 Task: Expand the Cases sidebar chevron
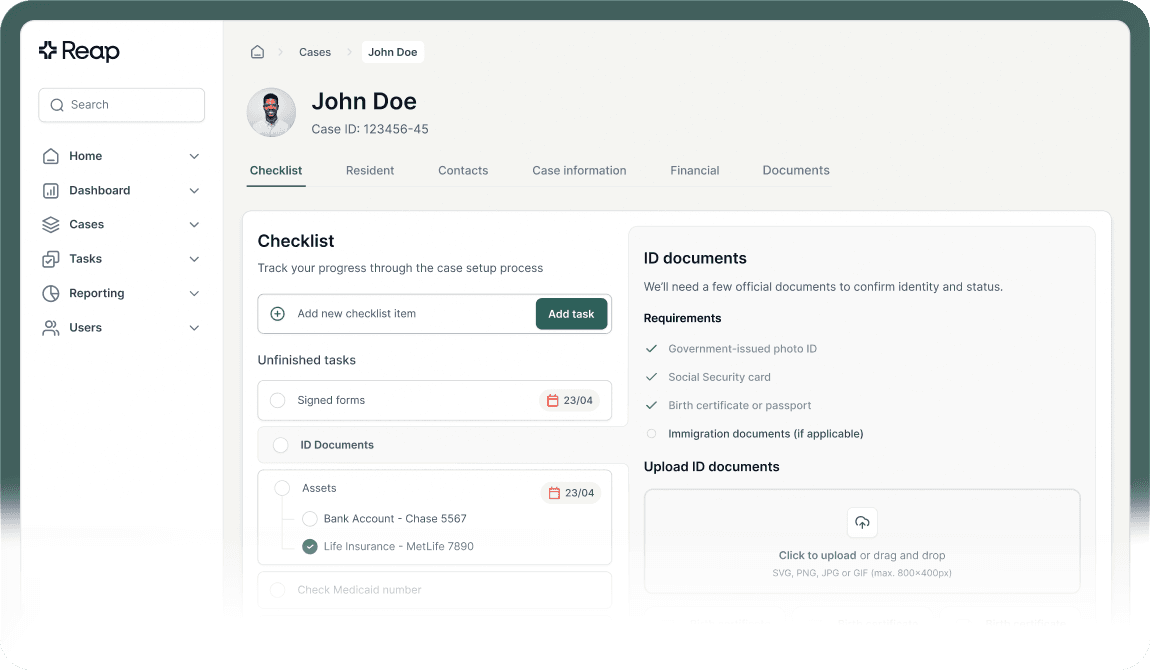(194, 225)
